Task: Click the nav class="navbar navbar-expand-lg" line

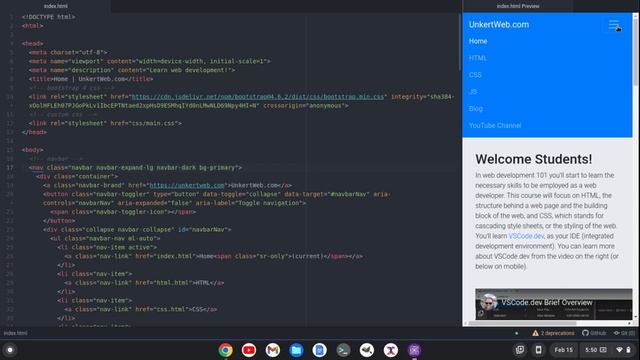Action: pyautogui.click(x=135, y=168)
